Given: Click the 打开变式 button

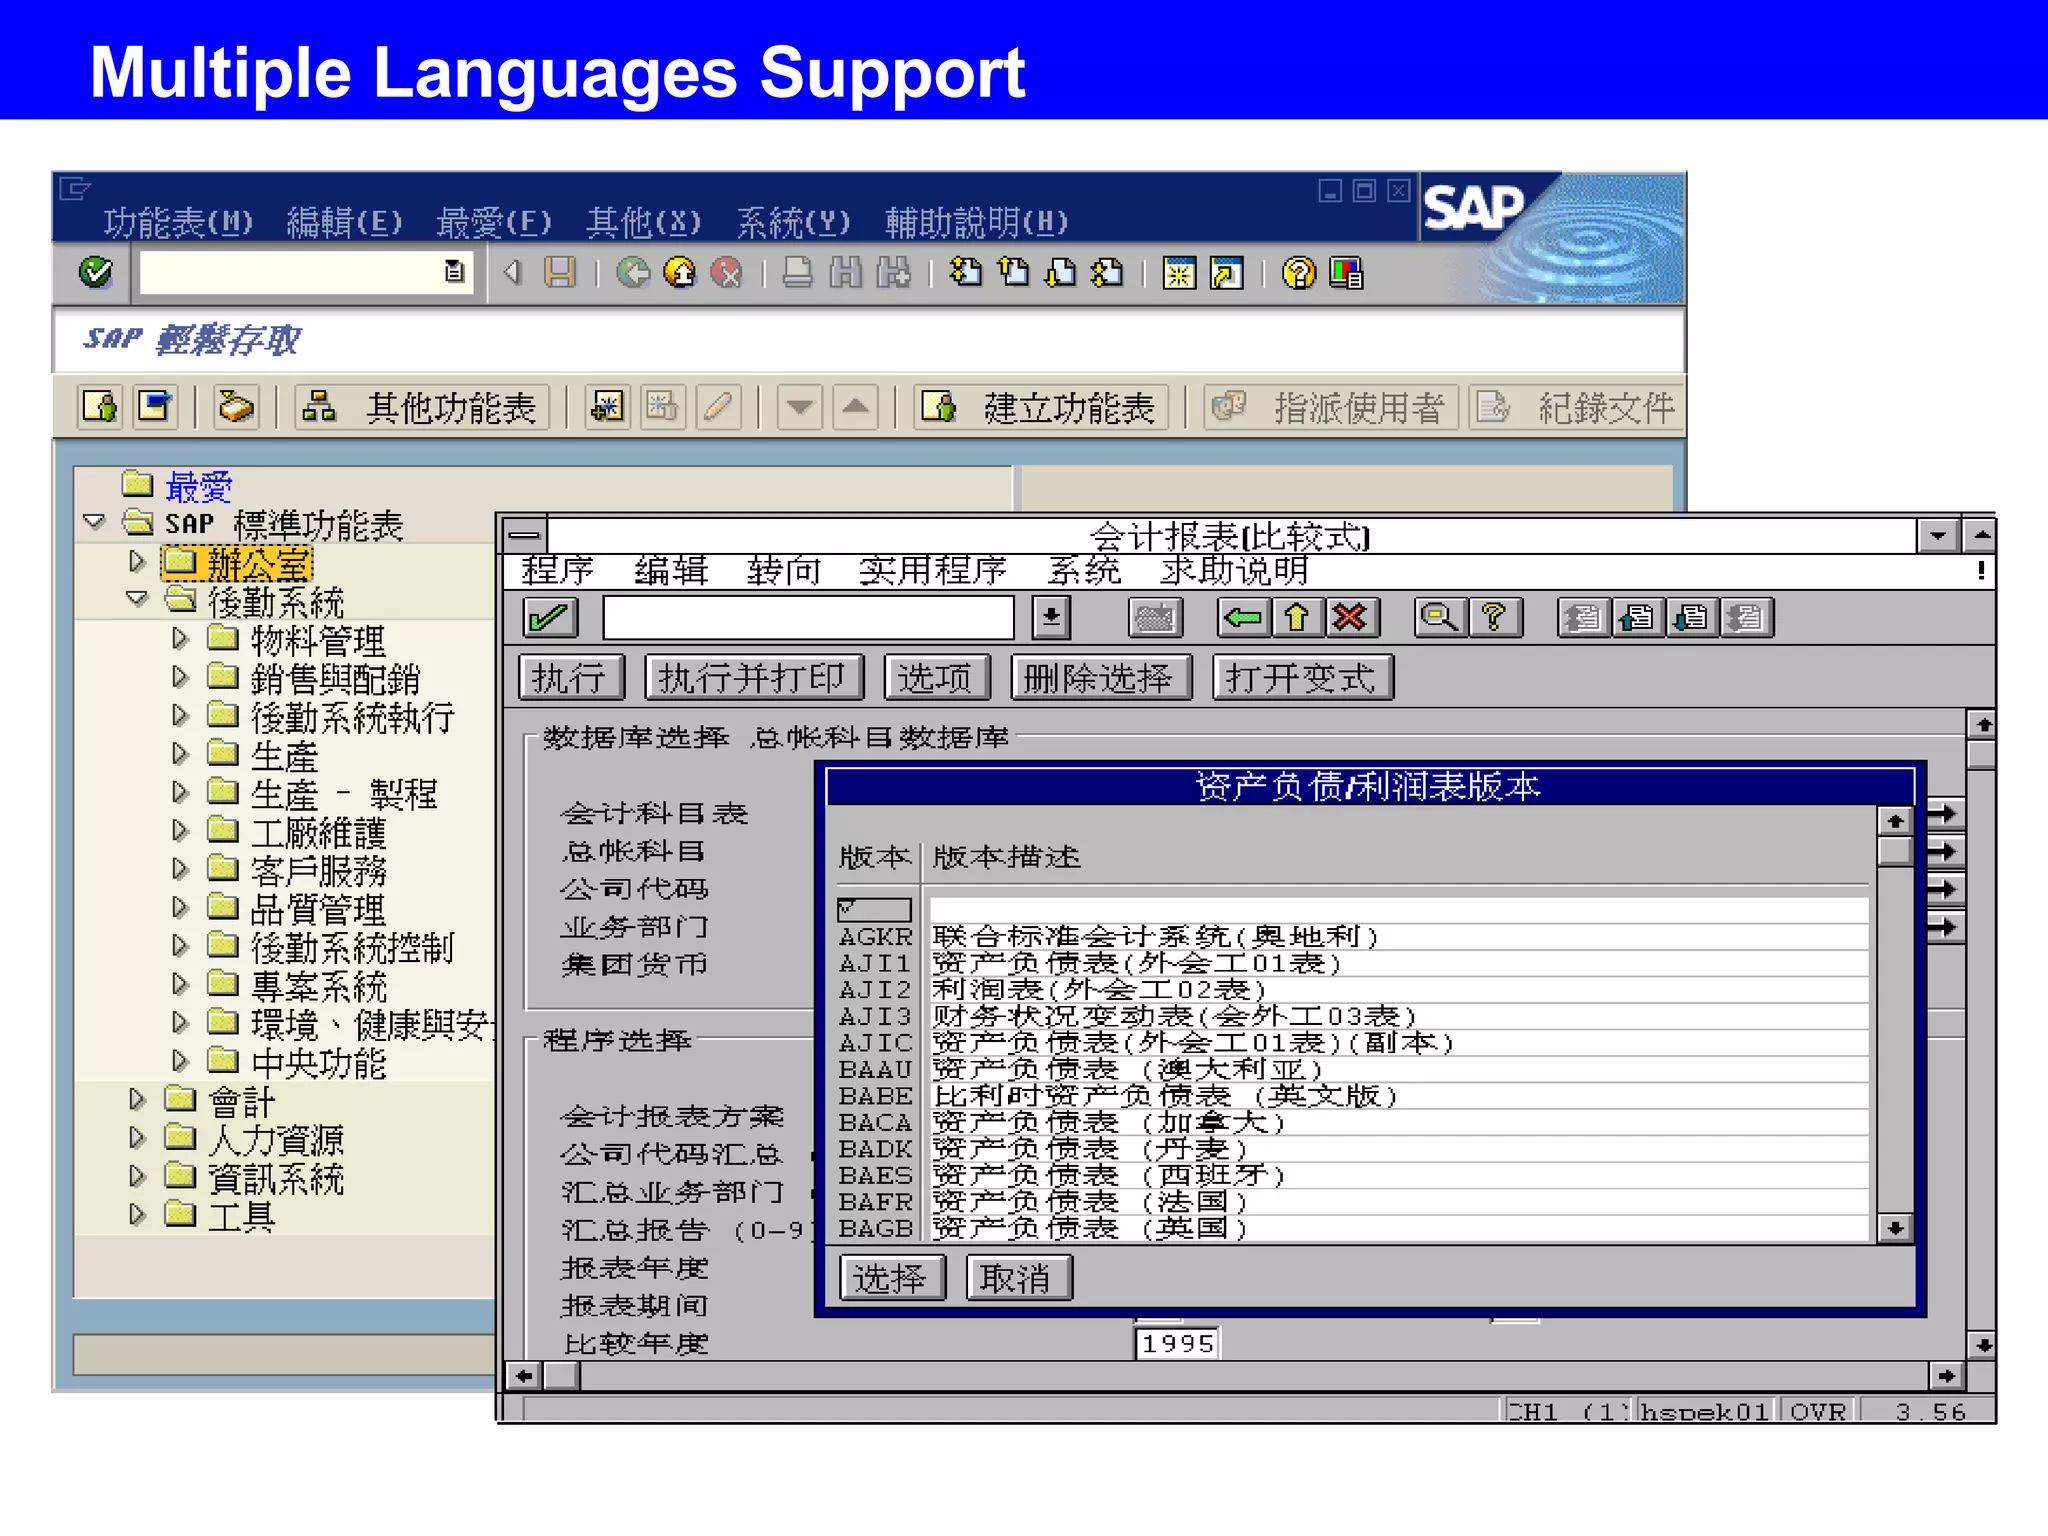Looking at the screenshot, I should 1302,678.
